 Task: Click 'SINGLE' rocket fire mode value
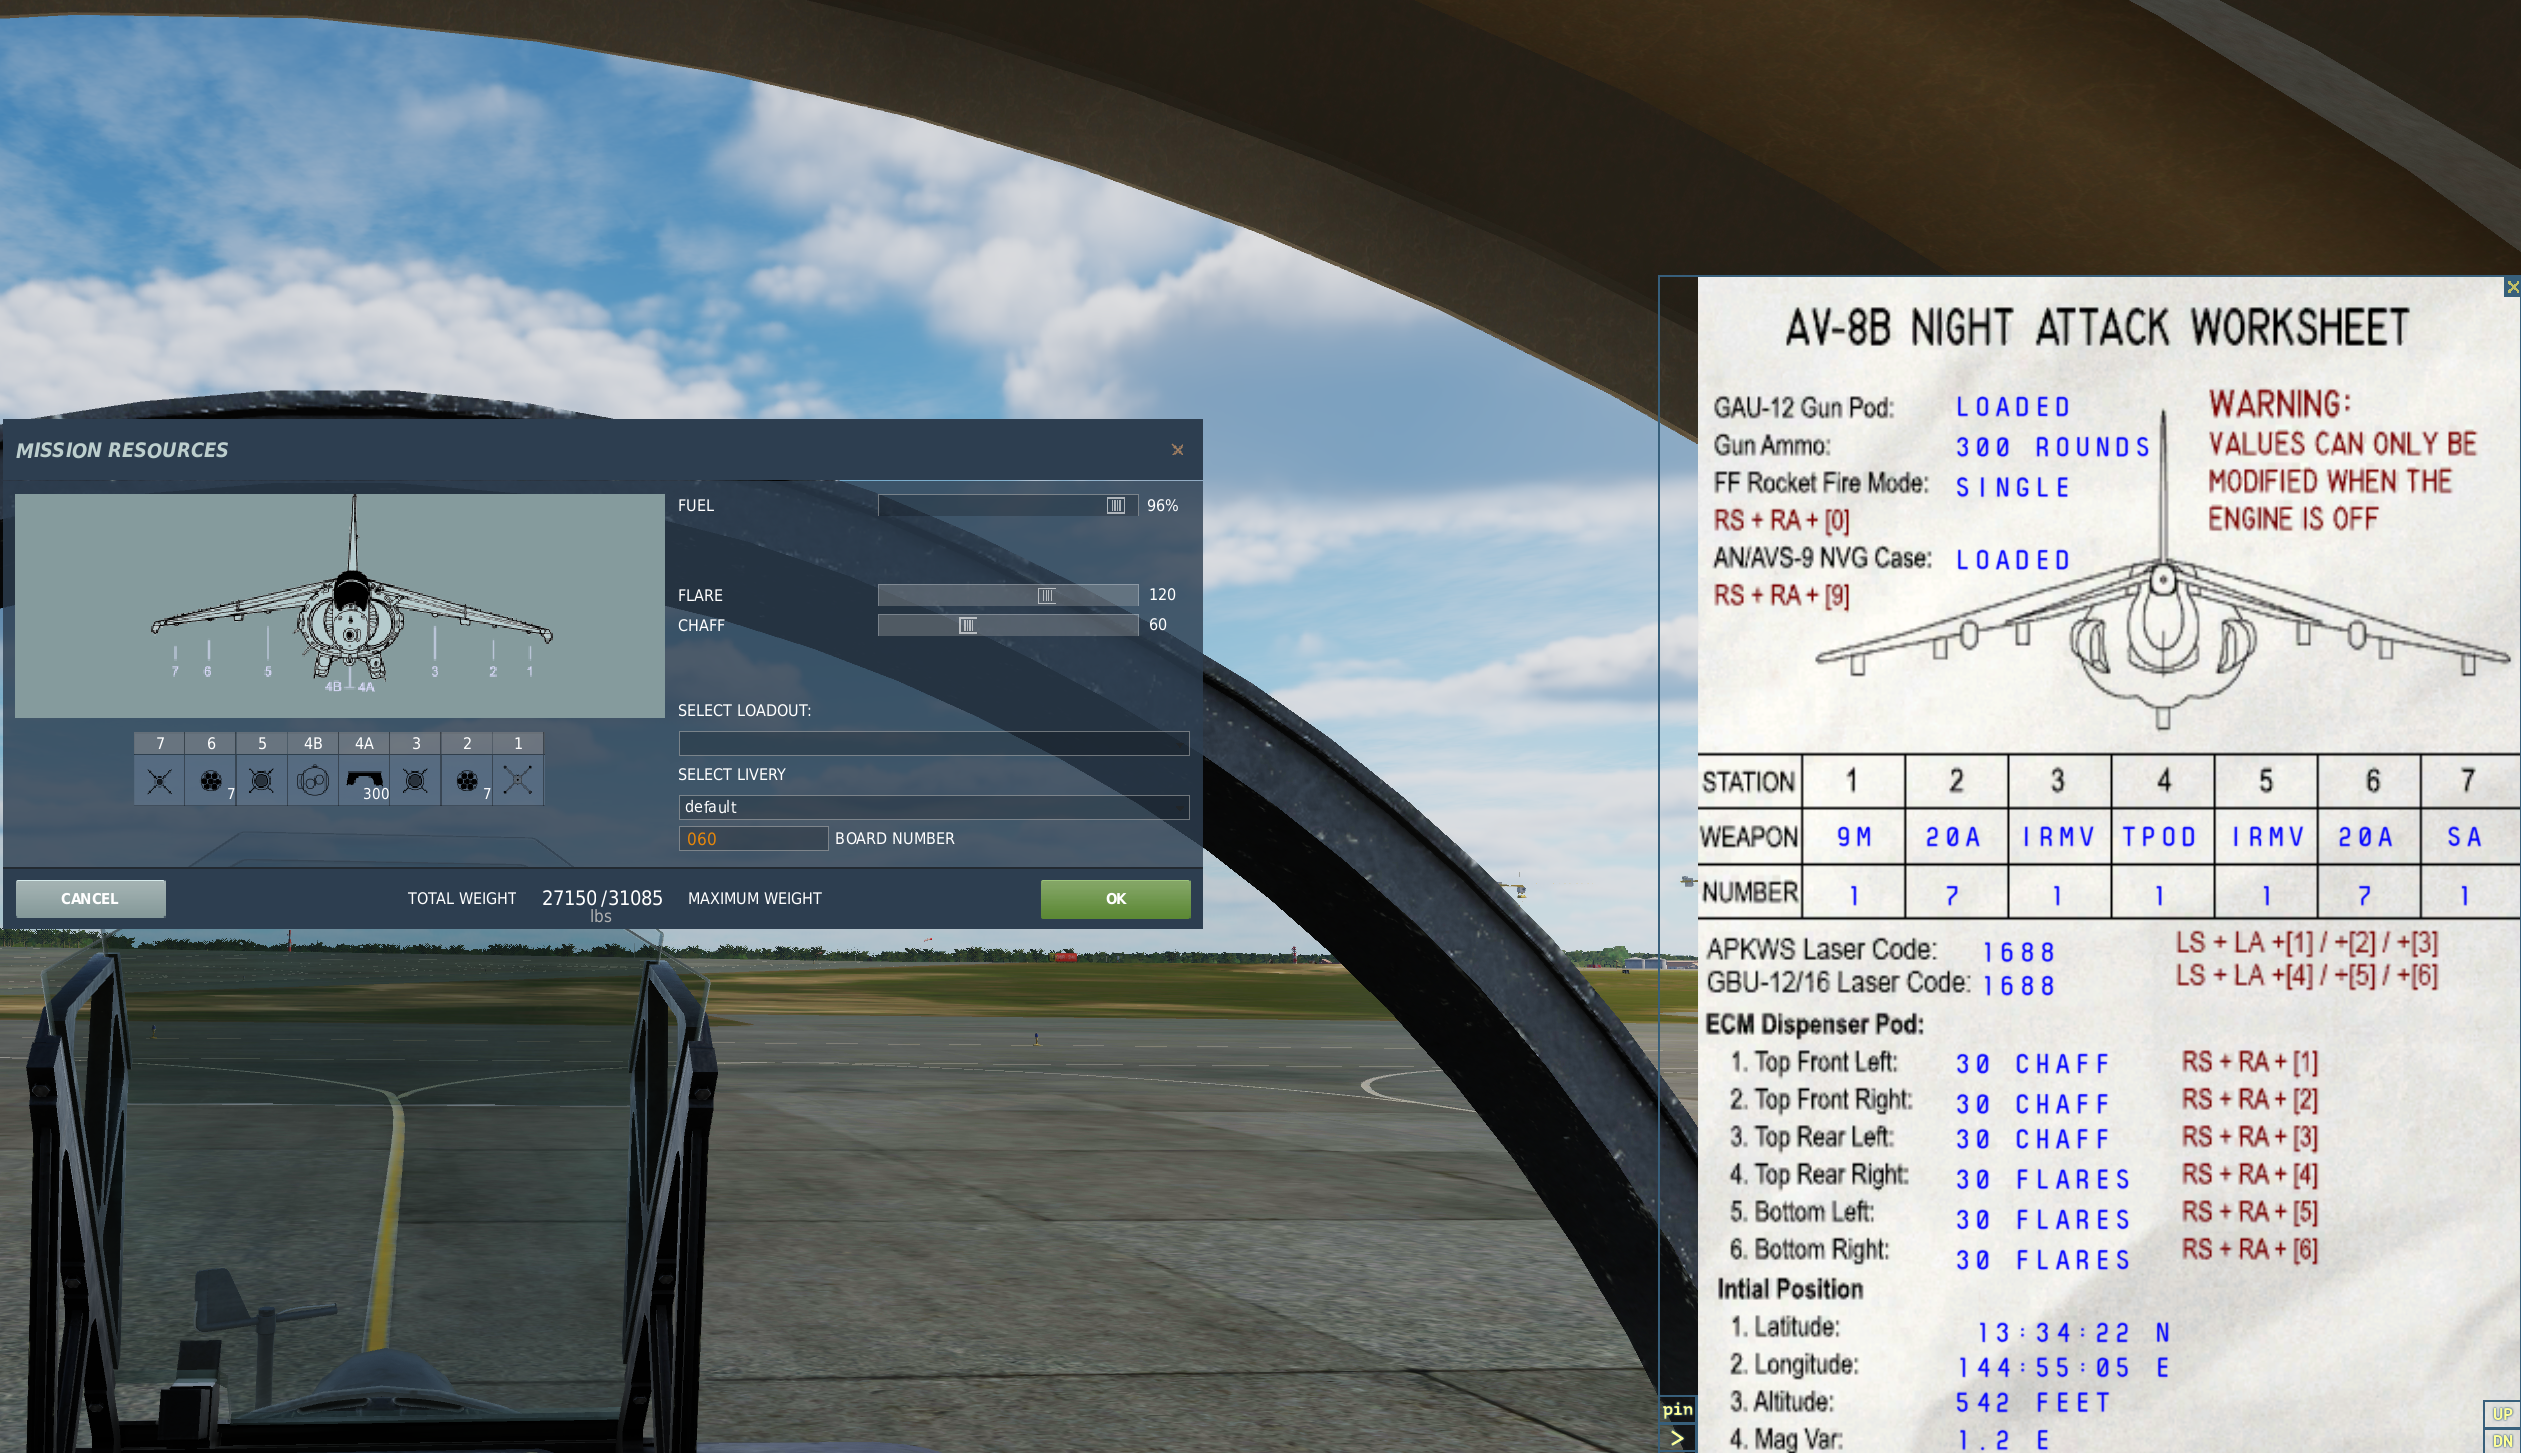2013,487
